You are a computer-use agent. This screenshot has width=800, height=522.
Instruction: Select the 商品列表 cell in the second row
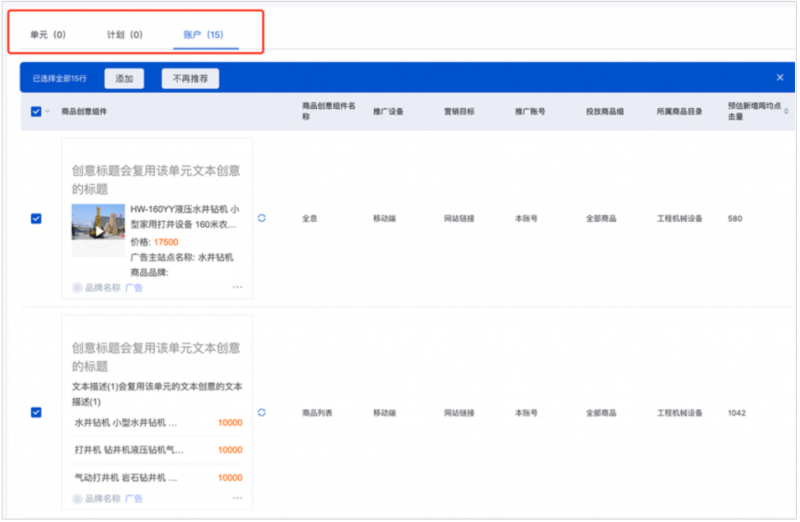317,412
